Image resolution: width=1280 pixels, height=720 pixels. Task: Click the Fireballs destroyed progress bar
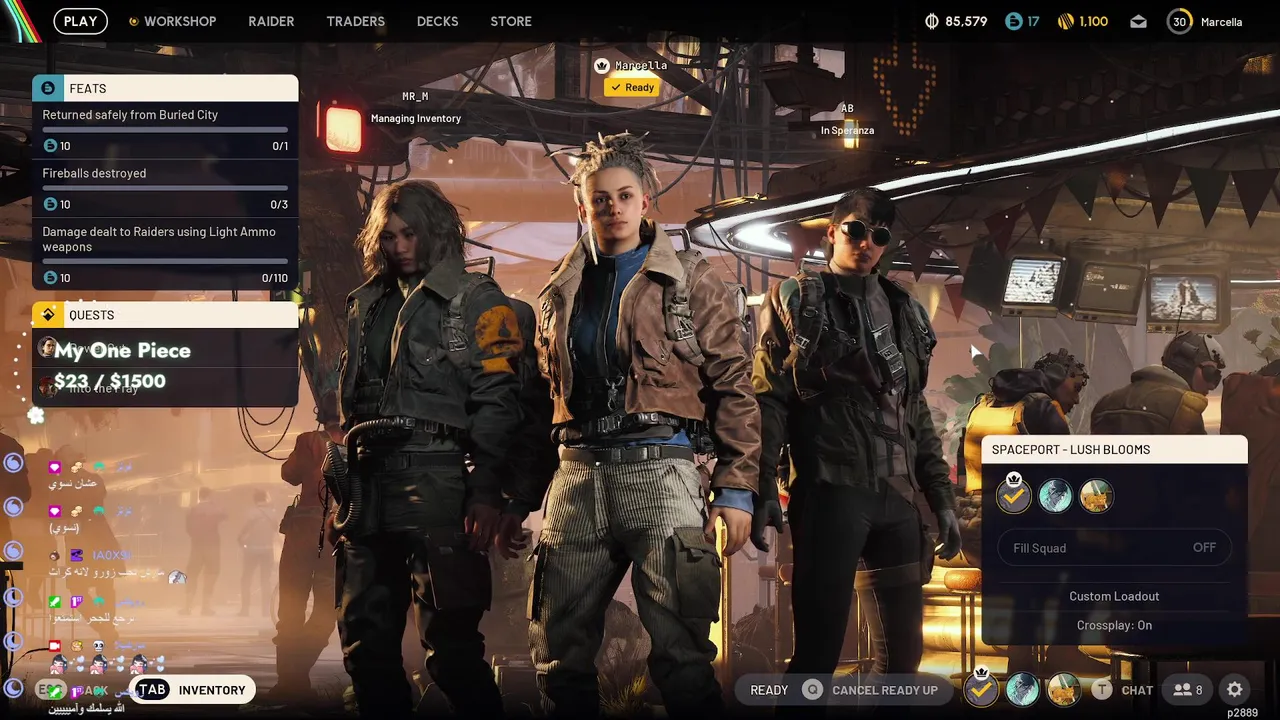coord(165,188)
